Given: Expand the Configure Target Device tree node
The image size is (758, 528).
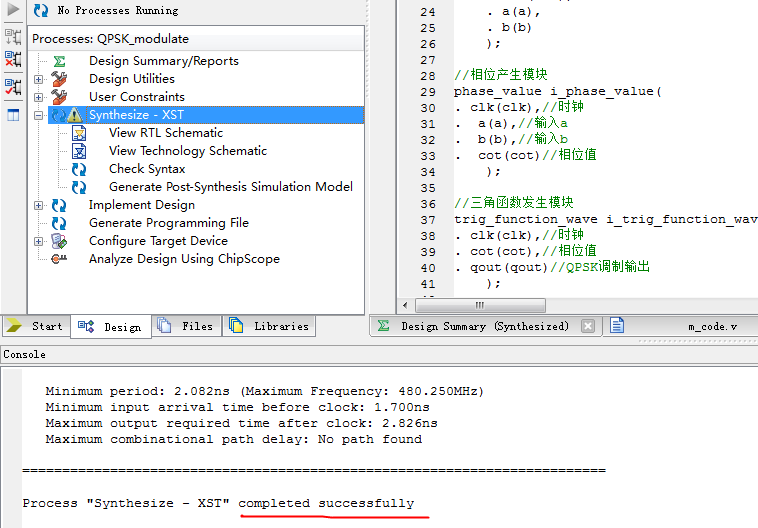Looking at the screenshot, I should coord(38,241).
